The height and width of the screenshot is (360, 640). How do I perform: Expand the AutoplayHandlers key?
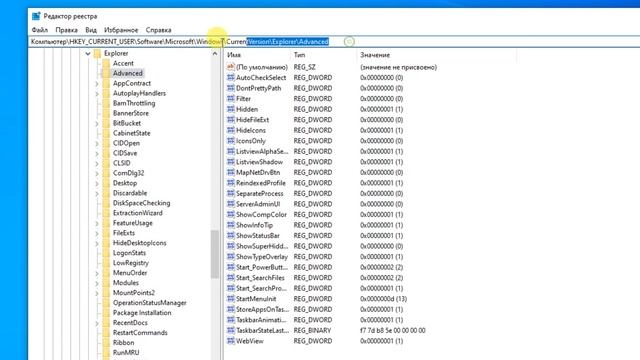tap(97, 93)
